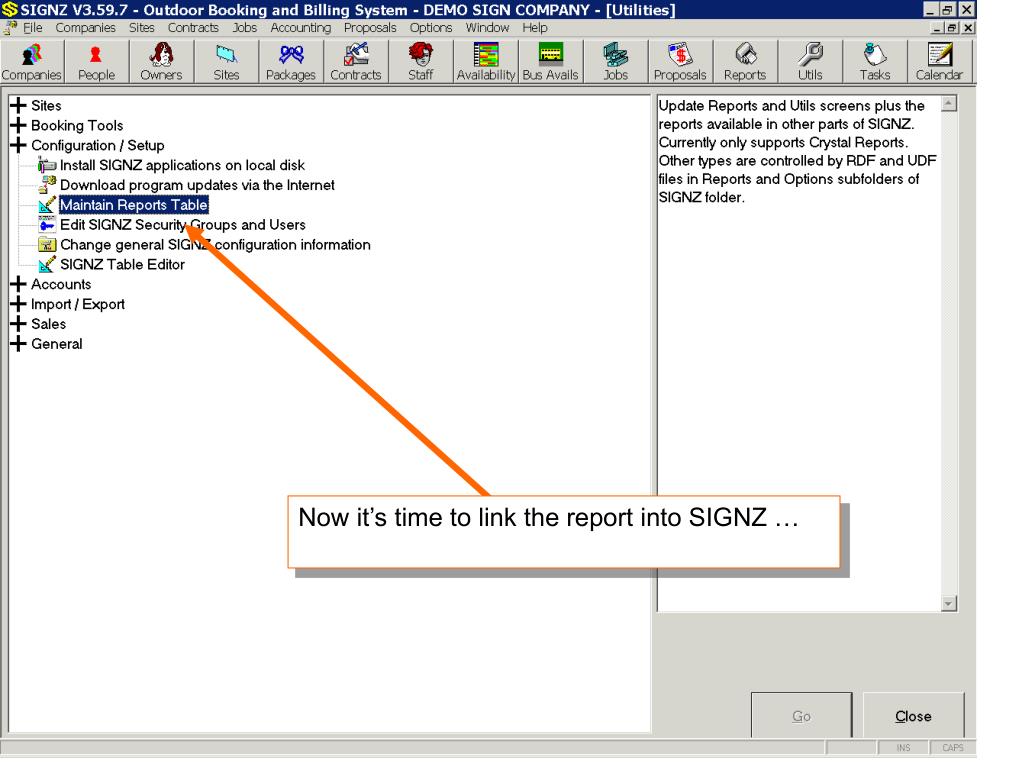Image resolution: width=1024 pixels, height=768 pixels.
Task: Open the Companies toolbar icon
Action: 32,61
